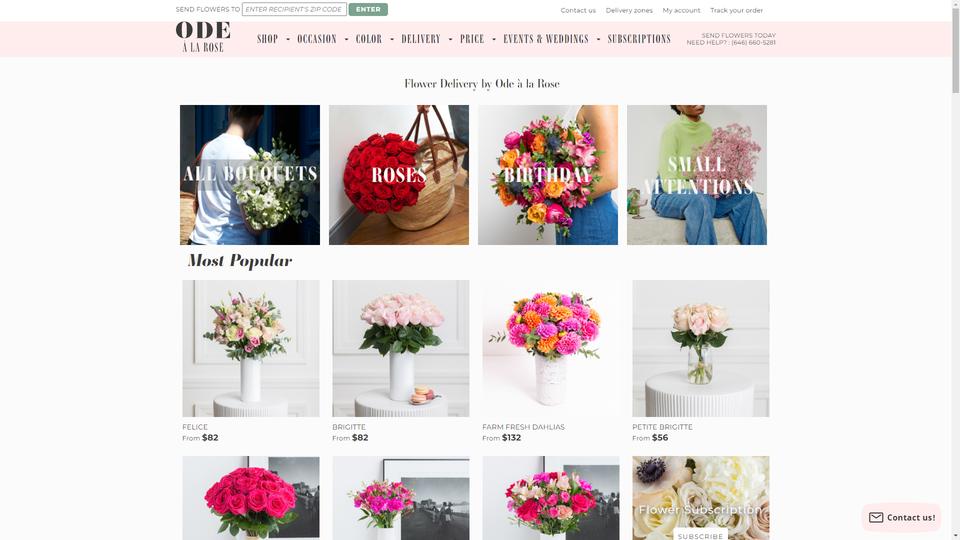
Task: Open the Track your order link
Action: [x=737, y=10]
